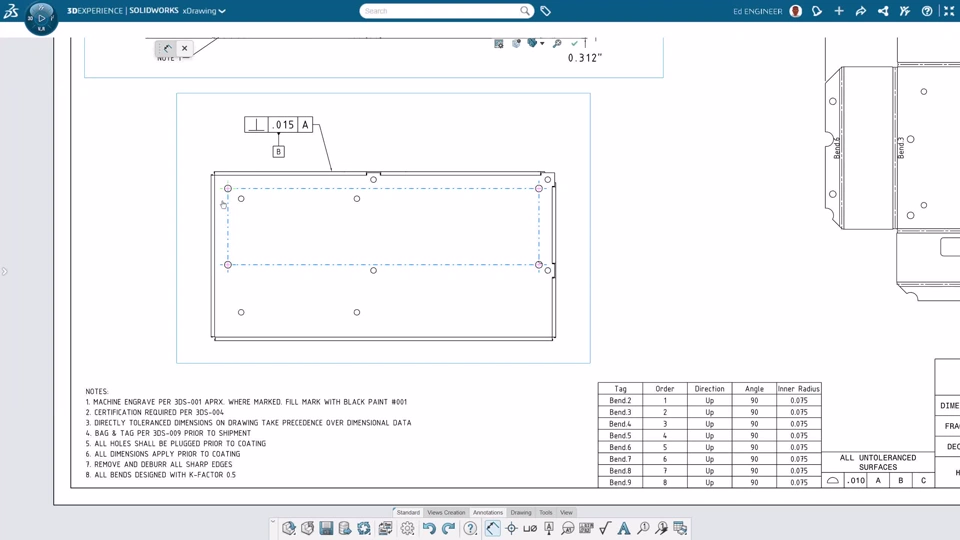Click the zoom magnifier in view toolbar

coord(557,43)
